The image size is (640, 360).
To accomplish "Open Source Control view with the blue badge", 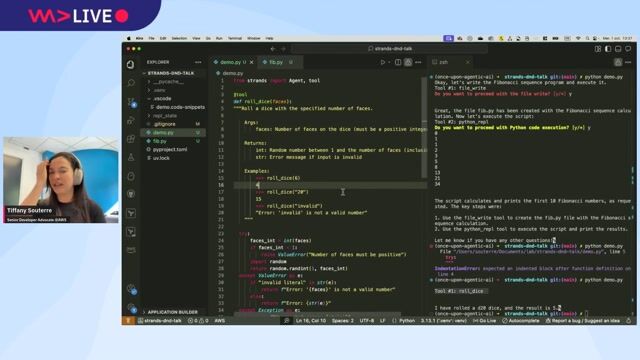I will click(x=131, y=102).
